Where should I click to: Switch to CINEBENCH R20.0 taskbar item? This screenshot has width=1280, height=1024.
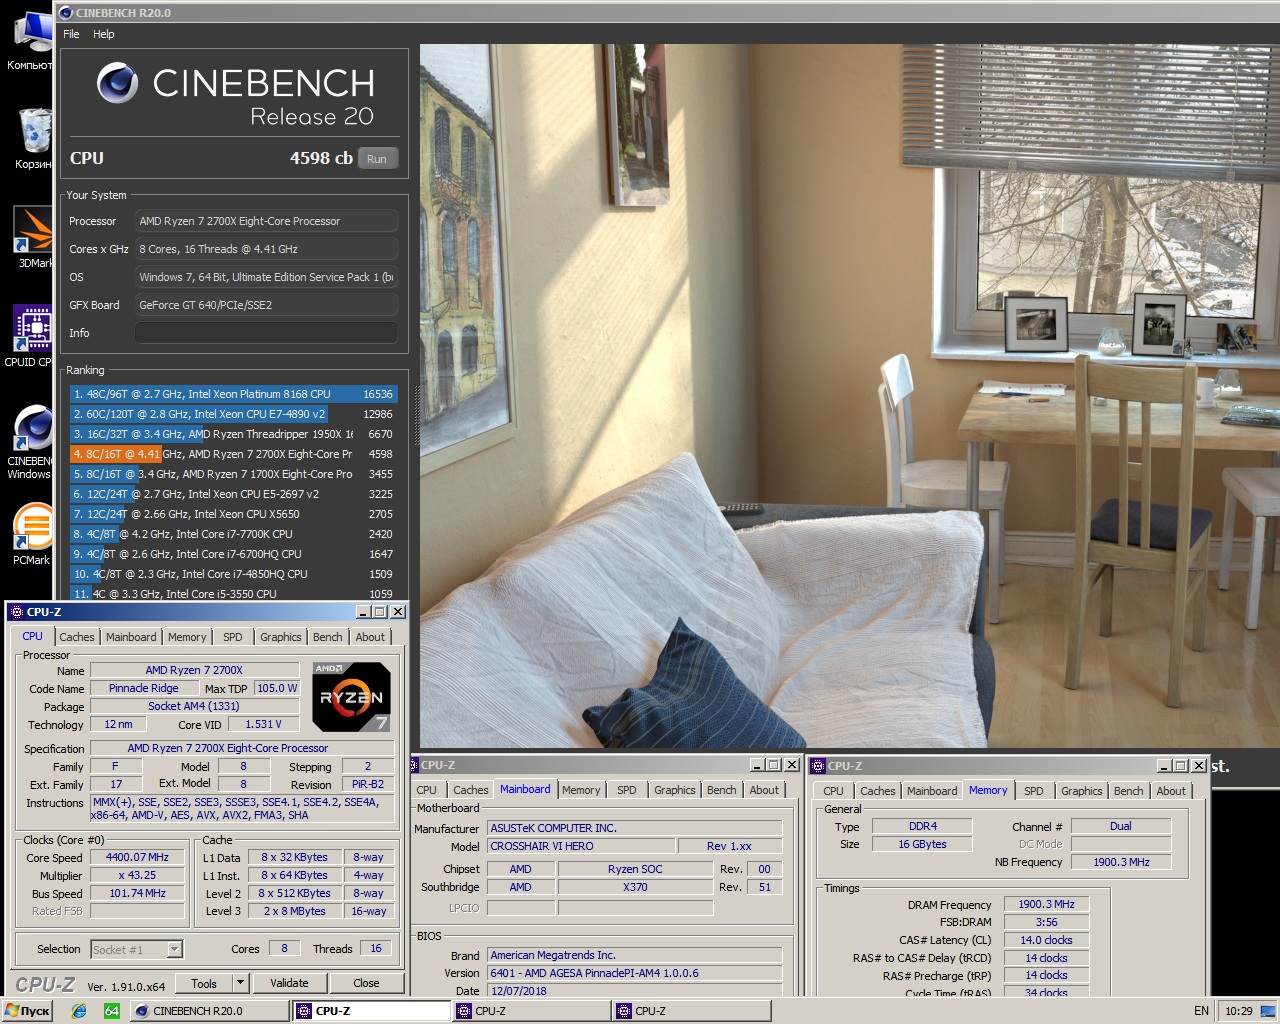[209, 1011]
